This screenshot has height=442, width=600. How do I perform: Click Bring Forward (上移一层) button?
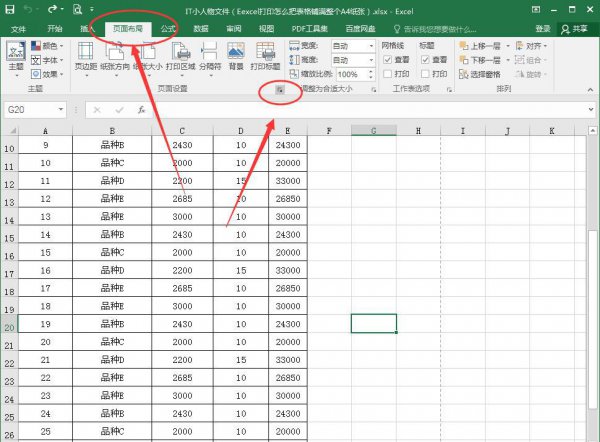click(480, 46)
